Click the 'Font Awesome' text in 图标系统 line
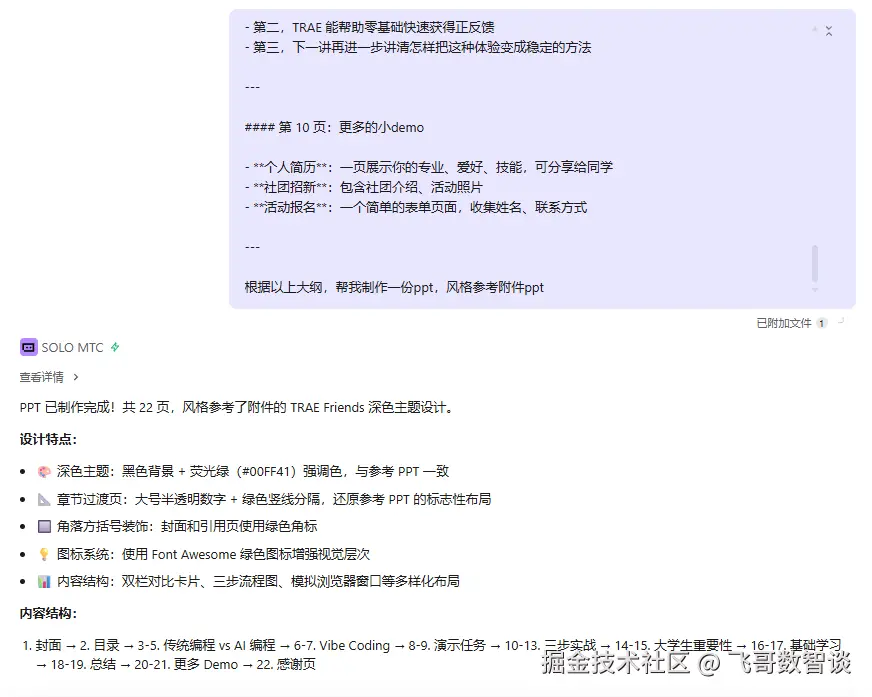 [194, 555]
